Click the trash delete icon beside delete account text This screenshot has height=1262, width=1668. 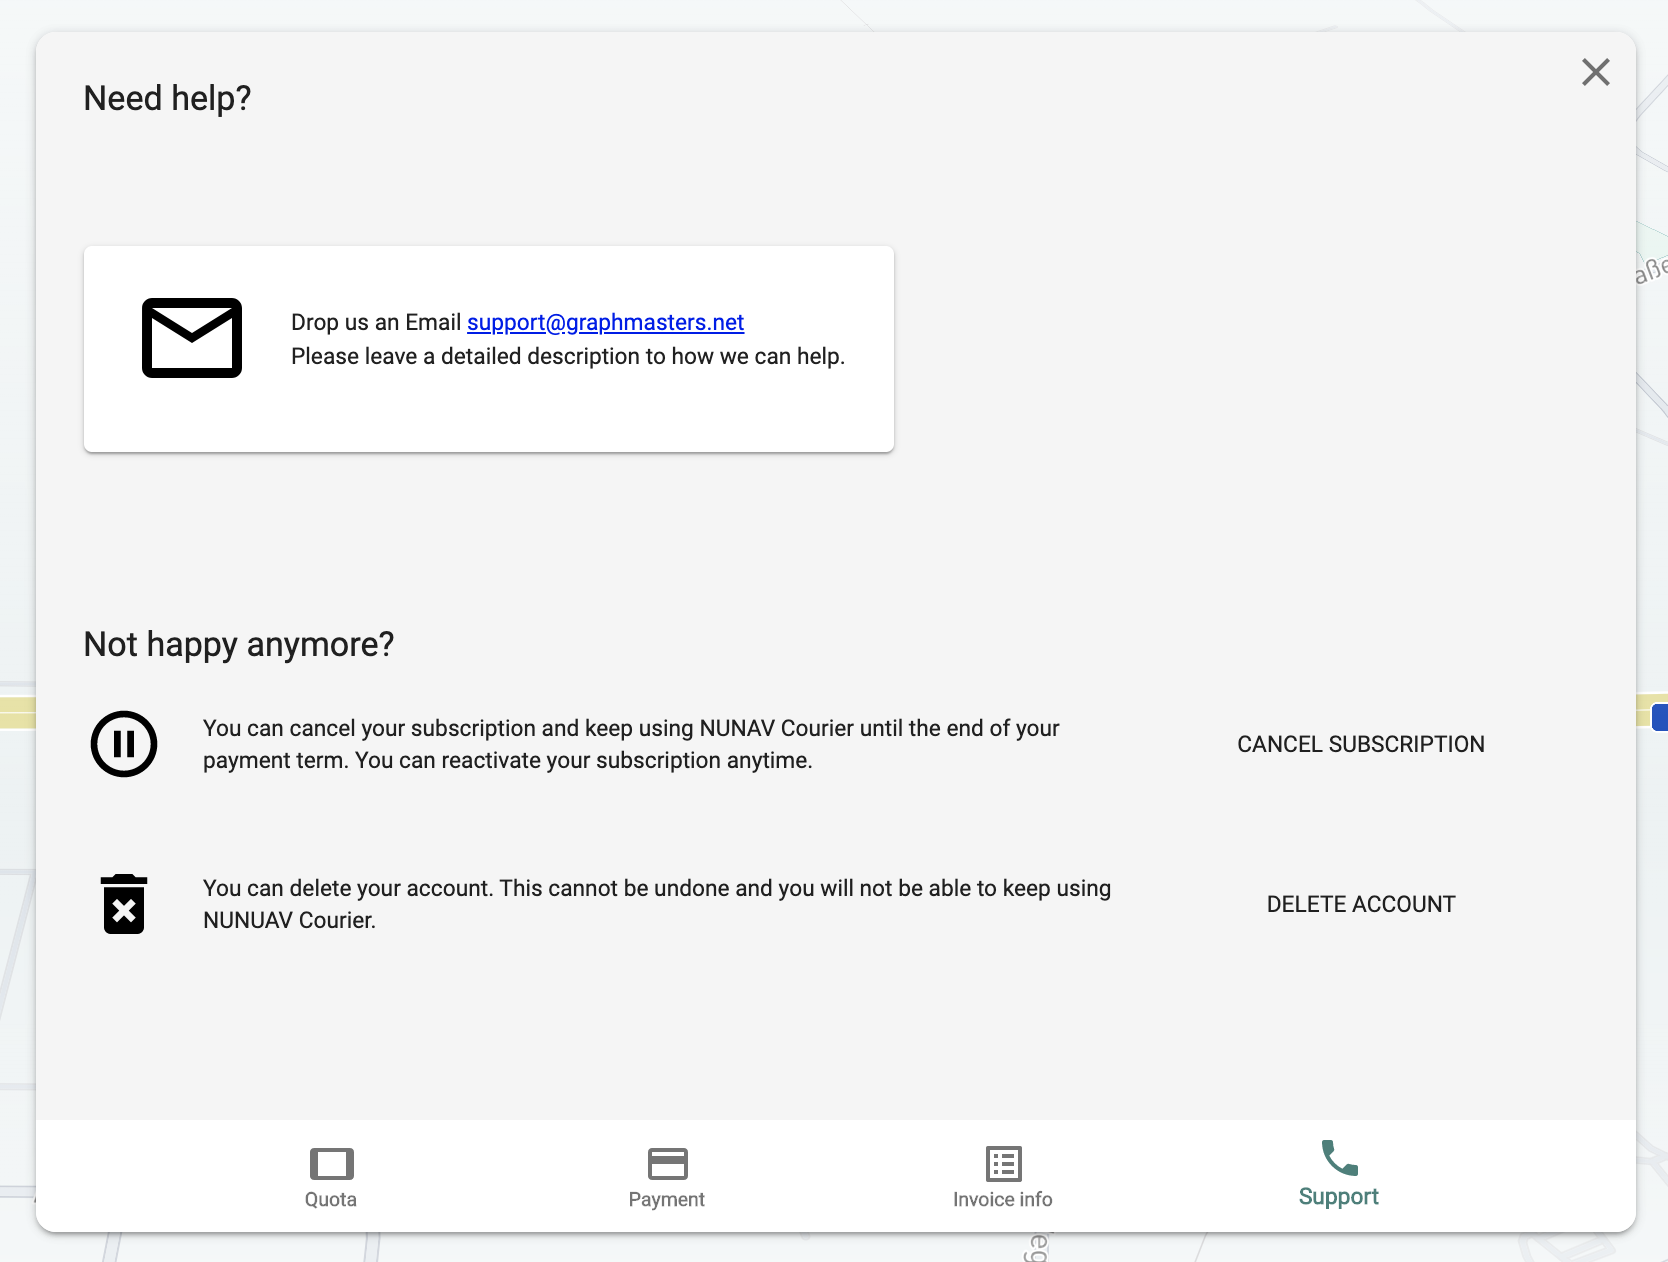tap(124, 904)
